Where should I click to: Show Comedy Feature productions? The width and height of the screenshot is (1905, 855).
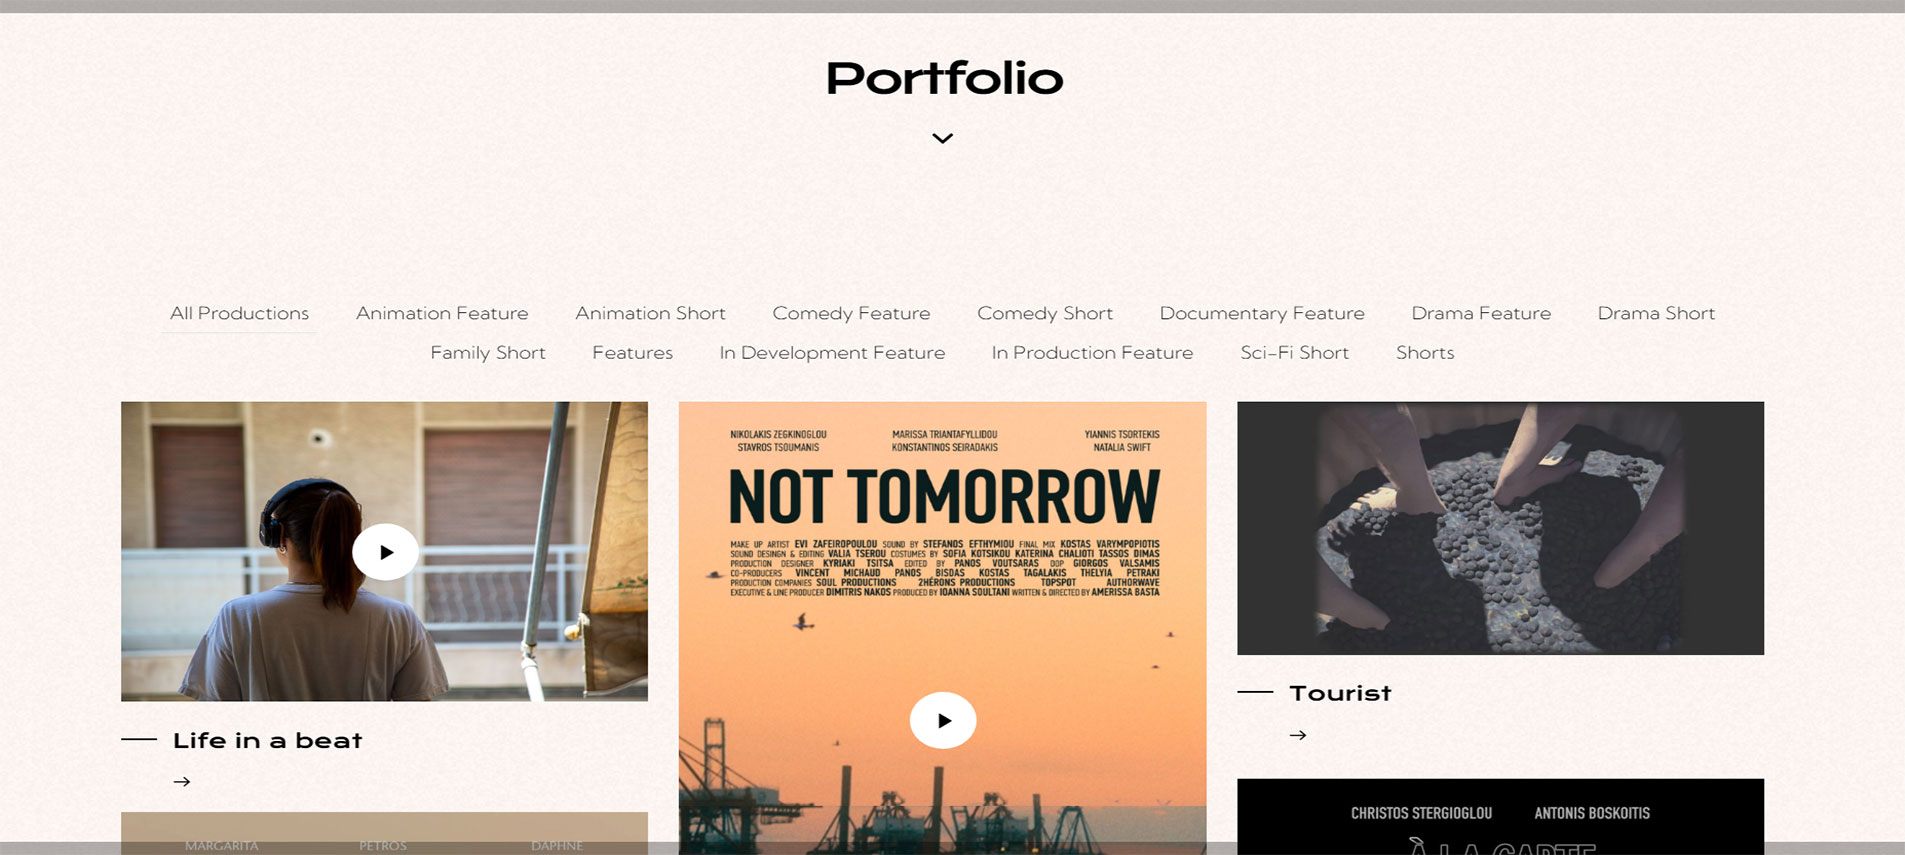(851, 314)
